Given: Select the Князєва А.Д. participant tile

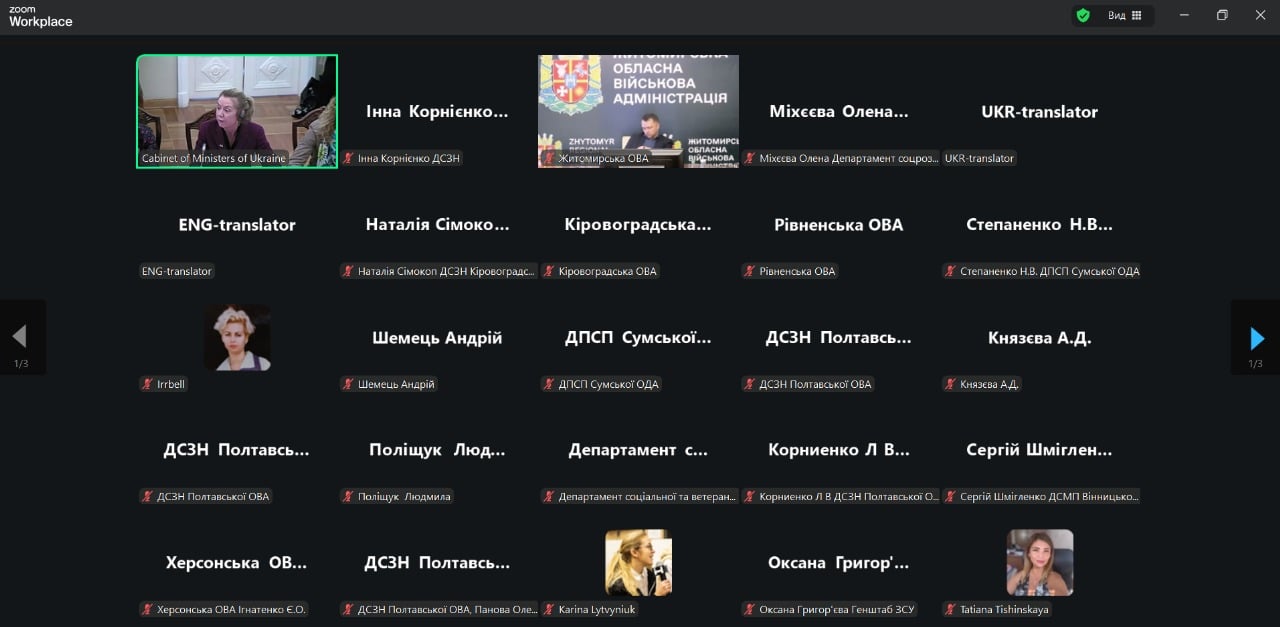Looking at the screenshot, I should click(x=1040, y=338).
